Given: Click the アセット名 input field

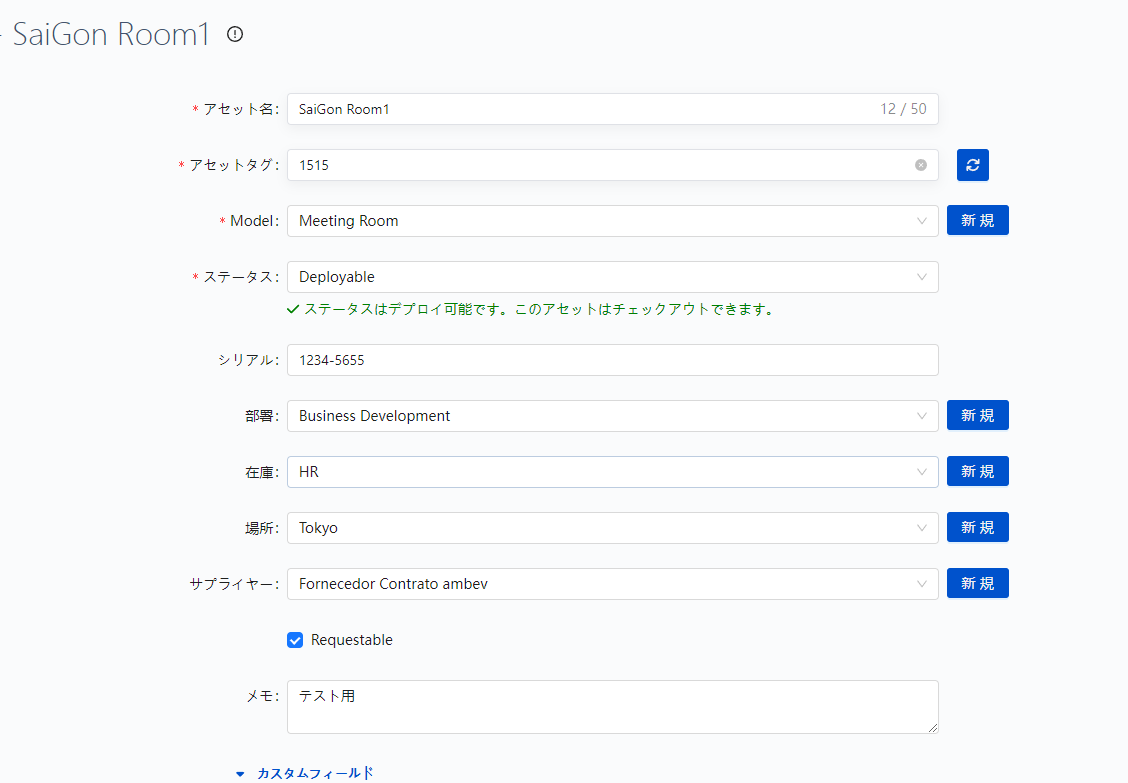Looking at the screenshot, I should coord(580,109).
